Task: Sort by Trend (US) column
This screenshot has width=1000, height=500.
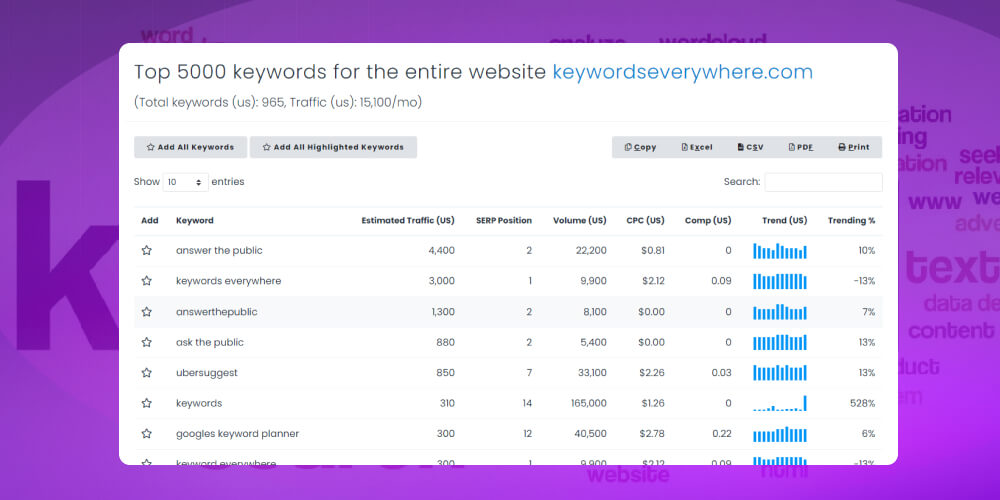Action: 784,221
